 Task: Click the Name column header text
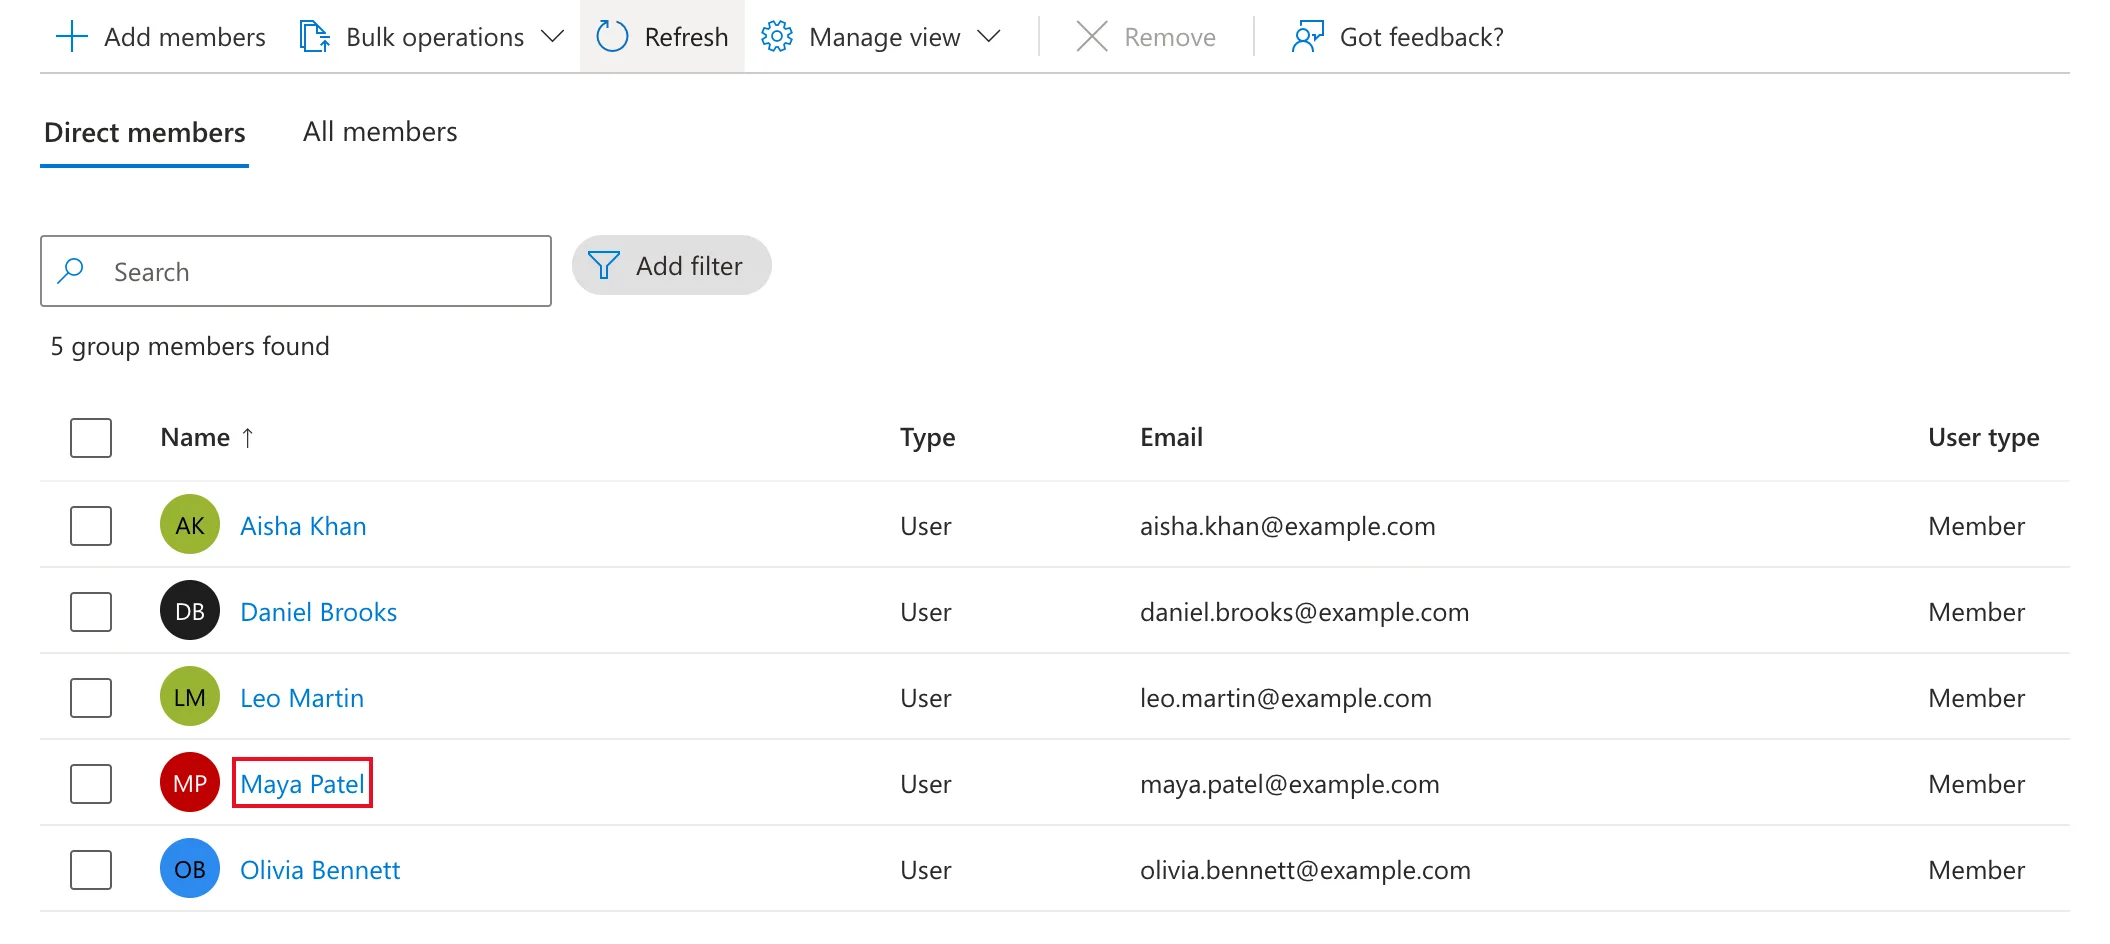coord(195,438)
